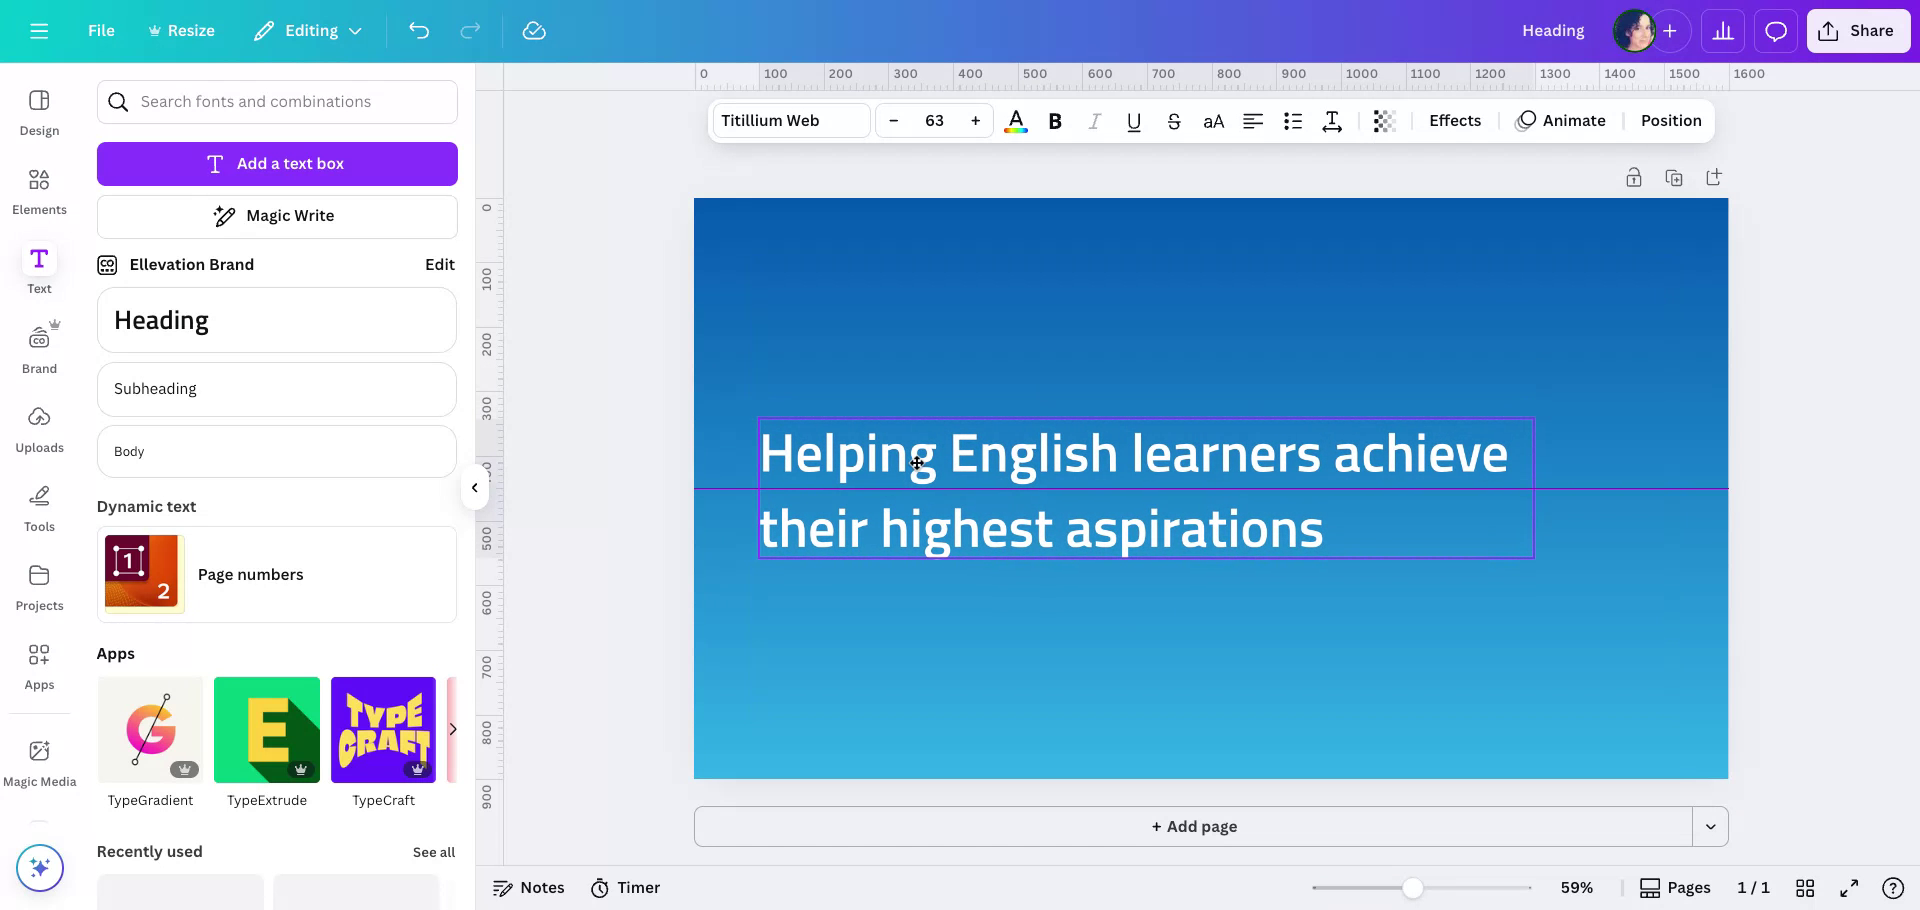Open the Titillium Web font dropdown
The image size is (1920, 910).
click(x=790, y=121)
